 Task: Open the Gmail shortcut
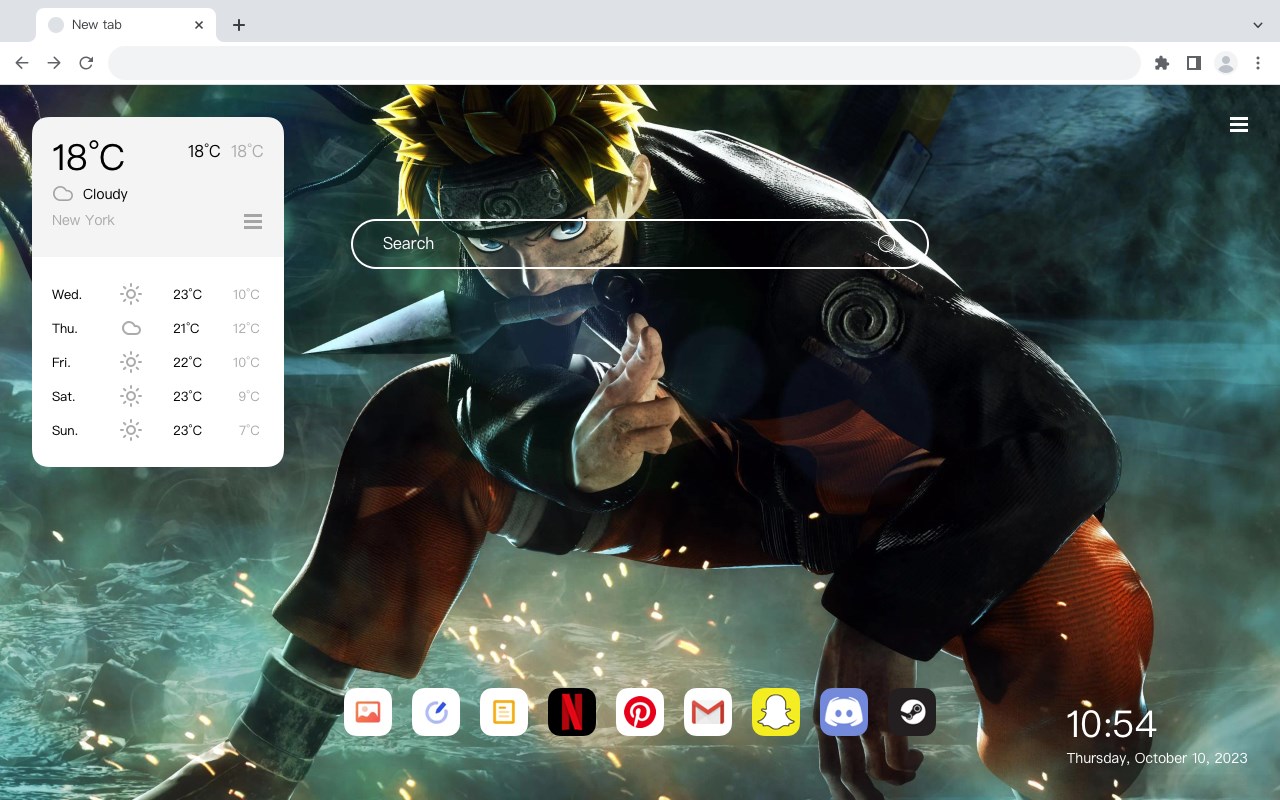pyautogui.click(x=708, y=712)
